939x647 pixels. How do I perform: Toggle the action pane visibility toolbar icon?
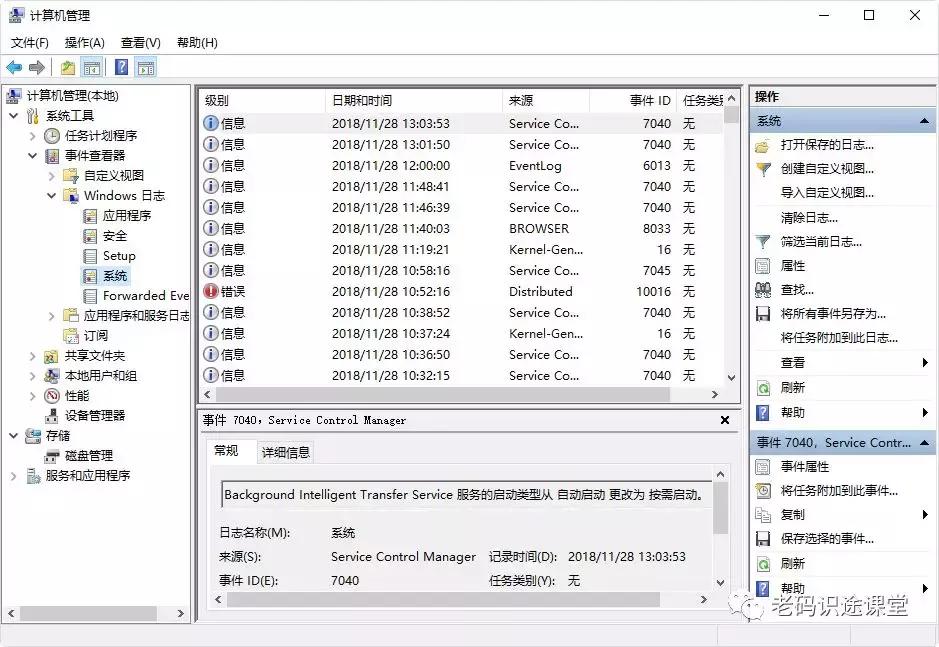click(145, 67)
